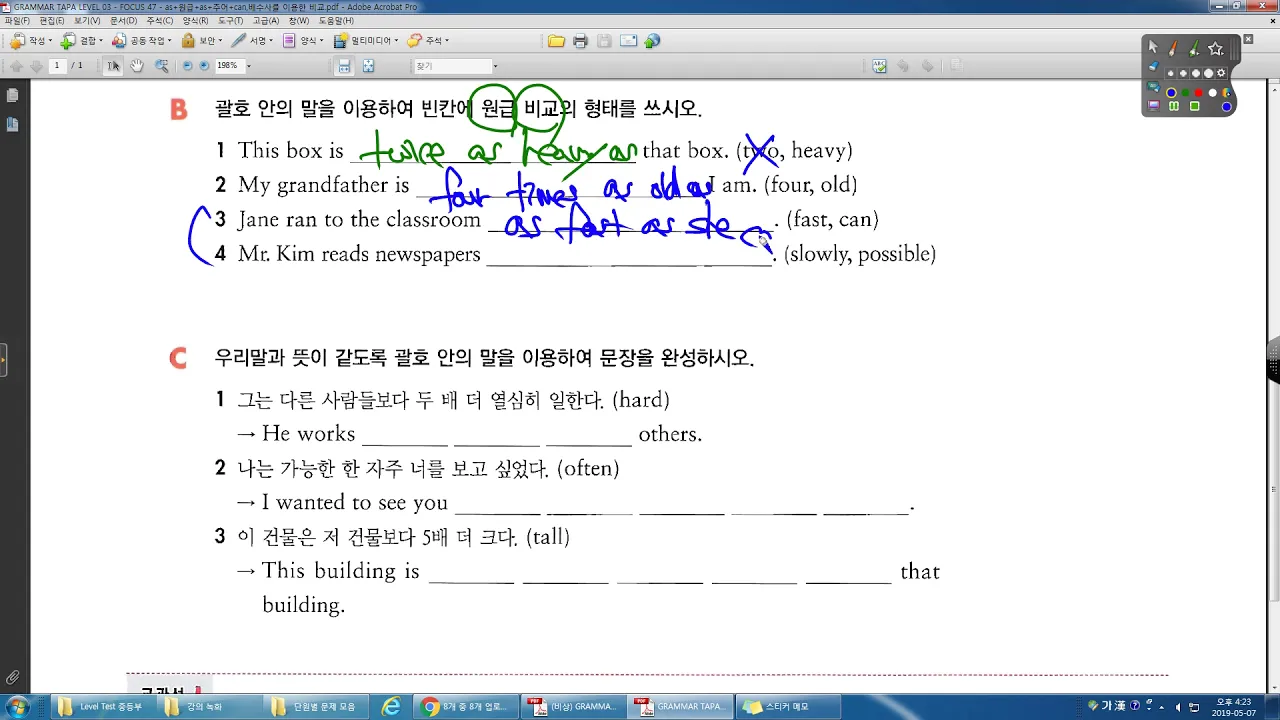Select the green highlighter pen in palette
1280x720 pixels.
(1193, 48)
